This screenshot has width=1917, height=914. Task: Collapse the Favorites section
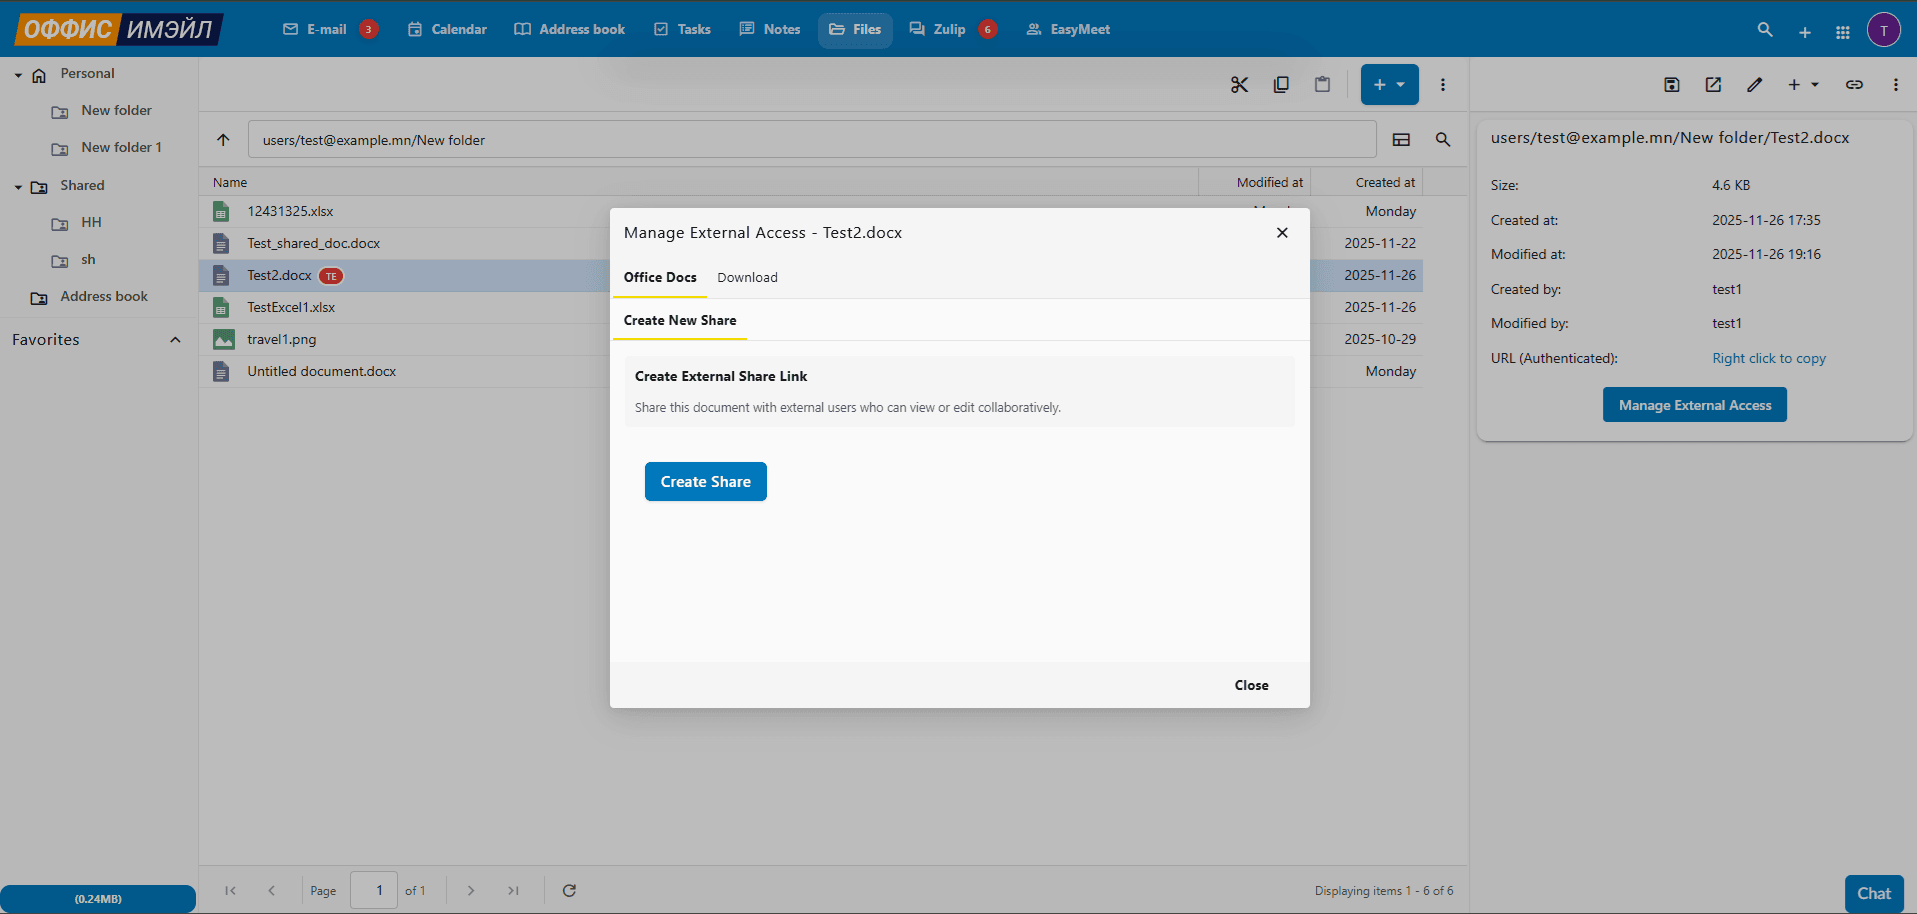pos(175,340)
